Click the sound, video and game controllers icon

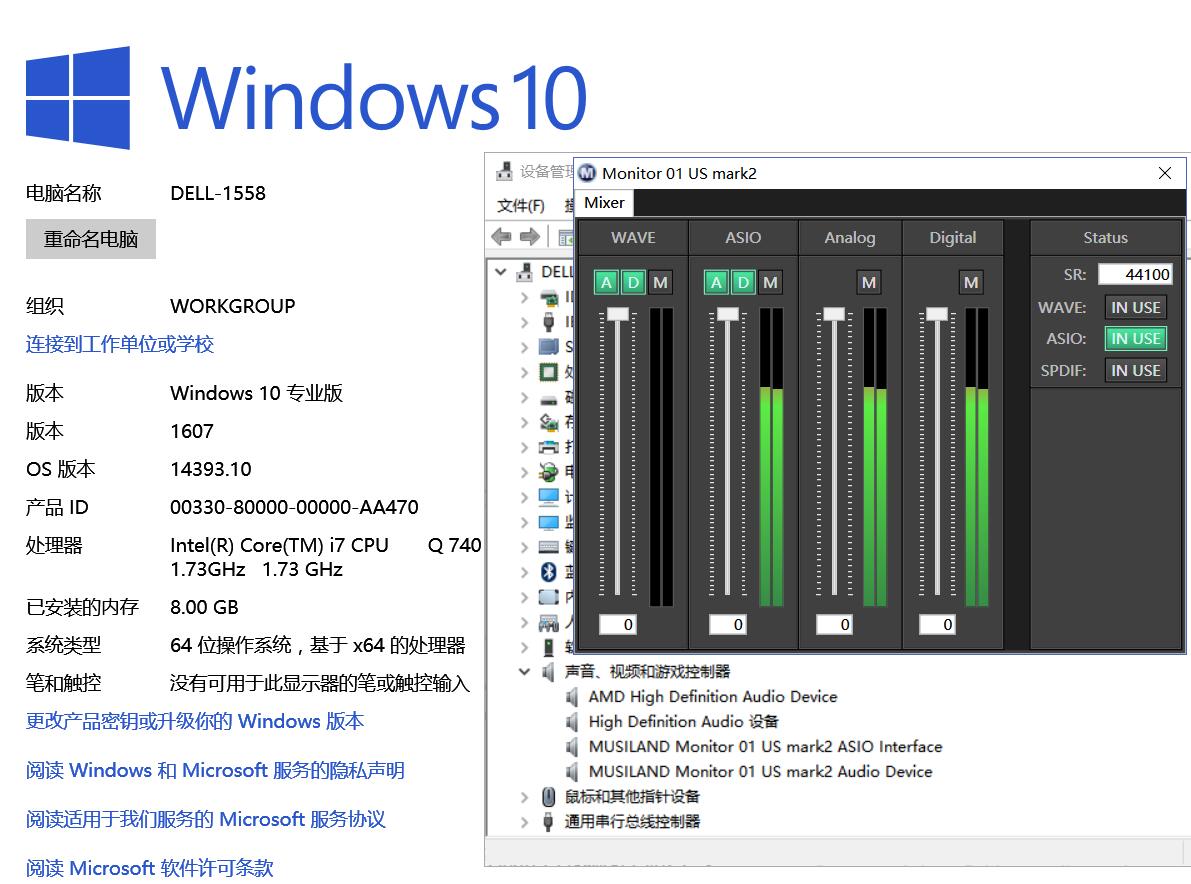[x=548, y=672]
